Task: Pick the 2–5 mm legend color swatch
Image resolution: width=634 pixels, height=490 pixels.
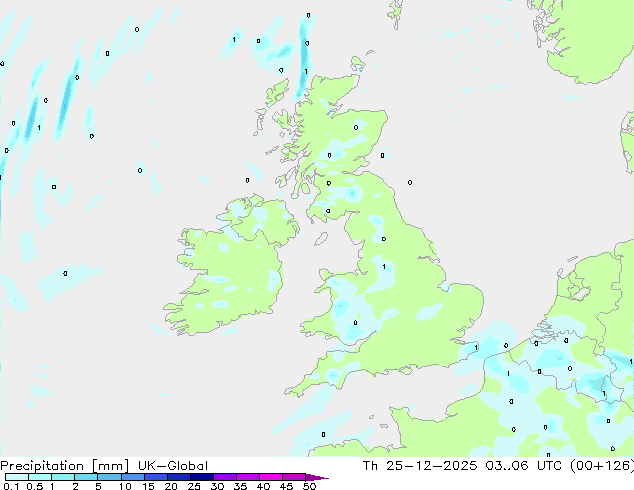Action: pos(86,477)
